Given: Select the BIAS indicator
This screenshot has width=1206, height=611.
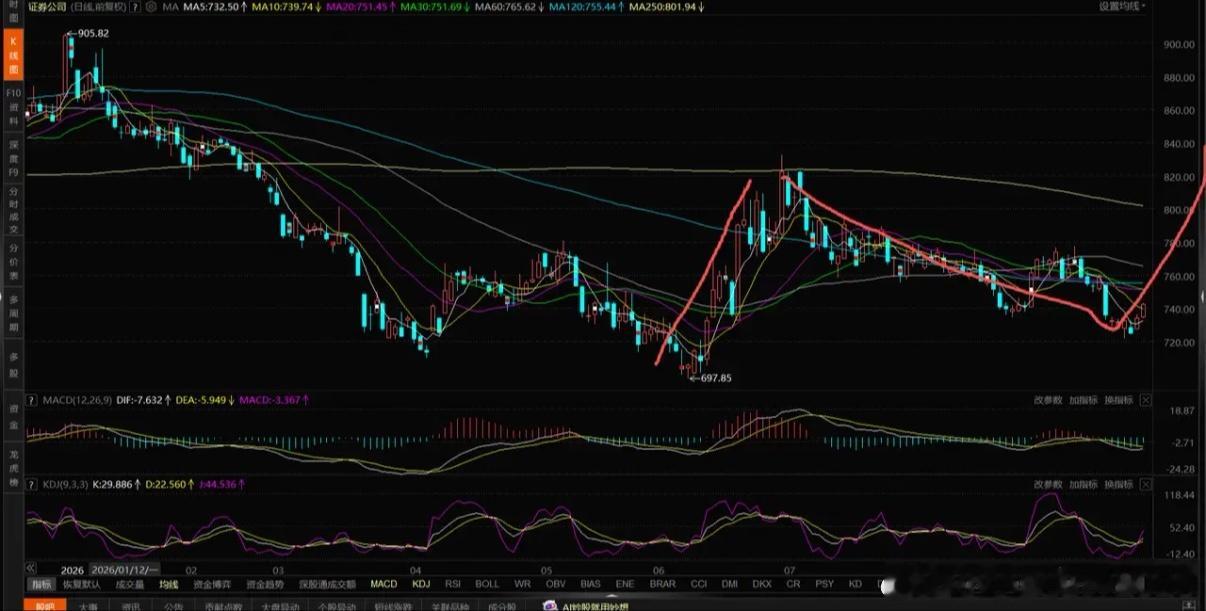Looking at the screenshot, I should (590, 584).
